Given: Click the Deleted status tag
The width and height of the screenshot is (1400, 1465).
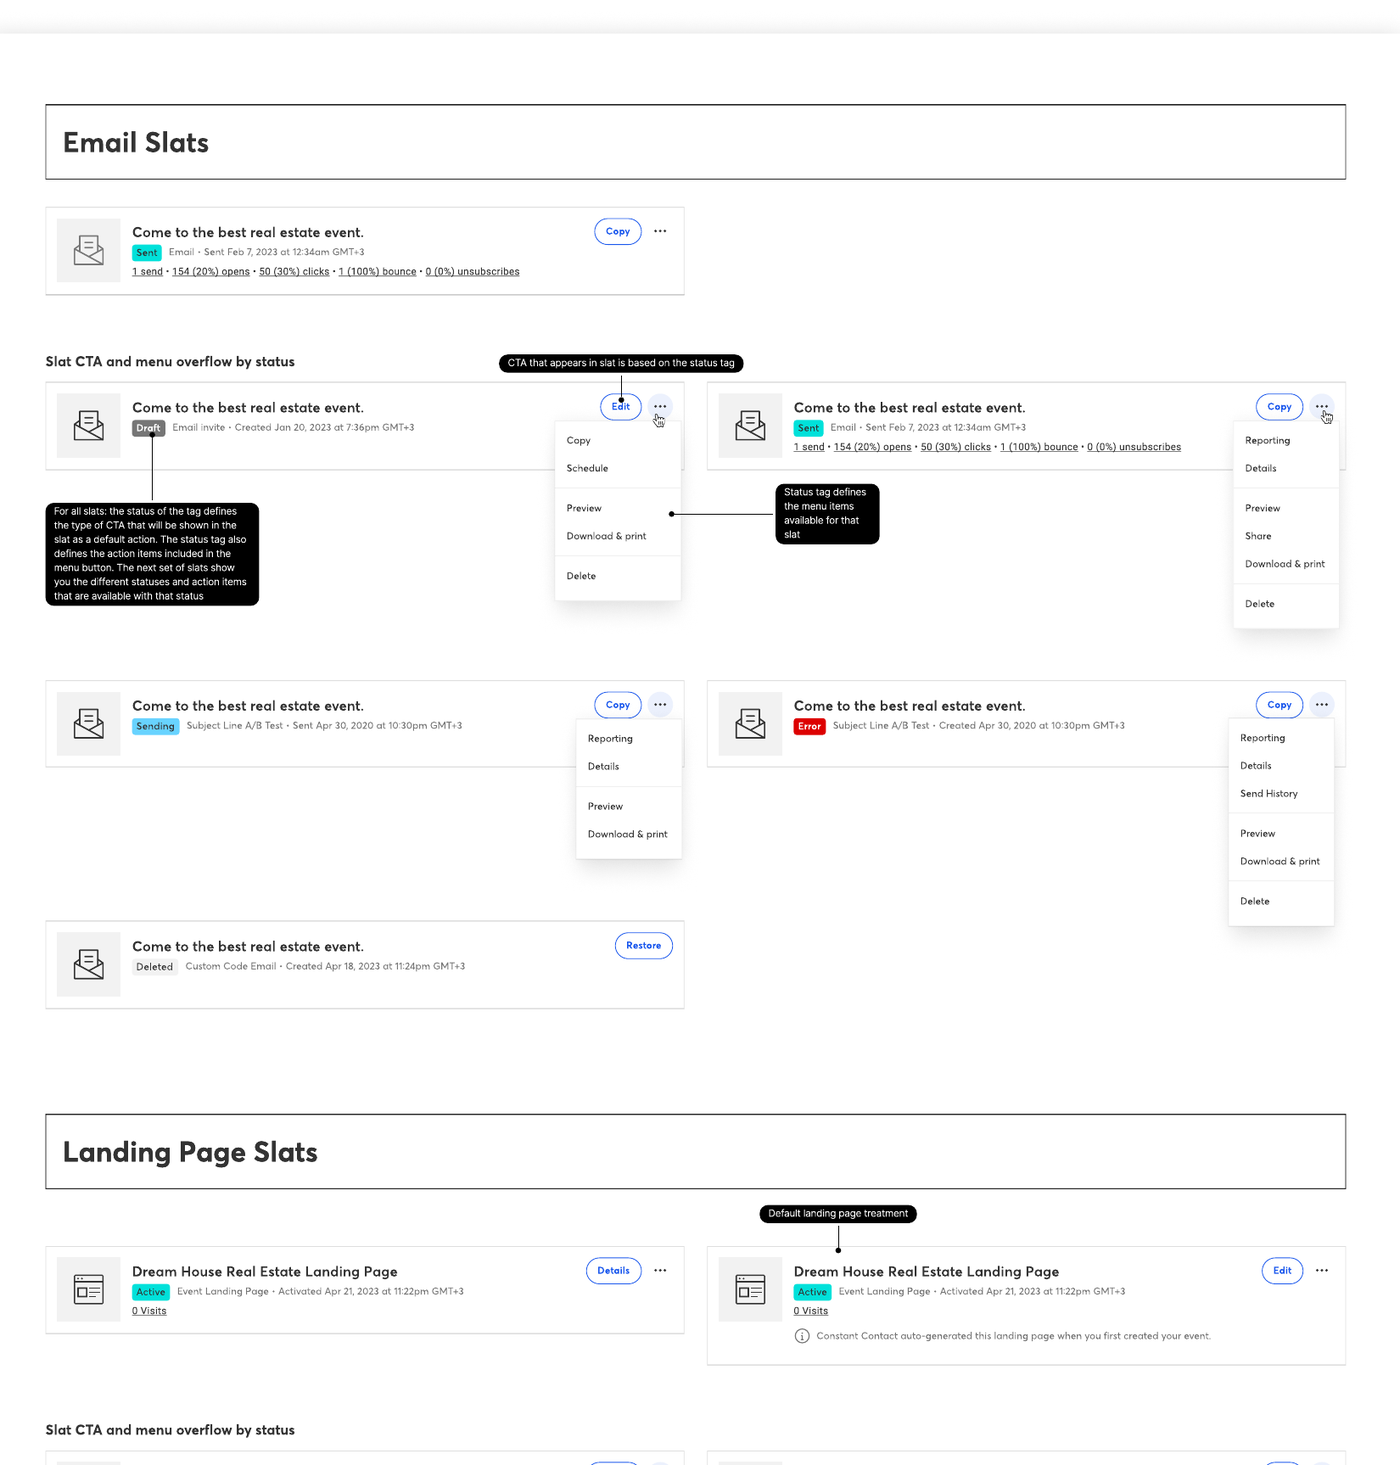Looking at the screenshot, I should 155,967.
